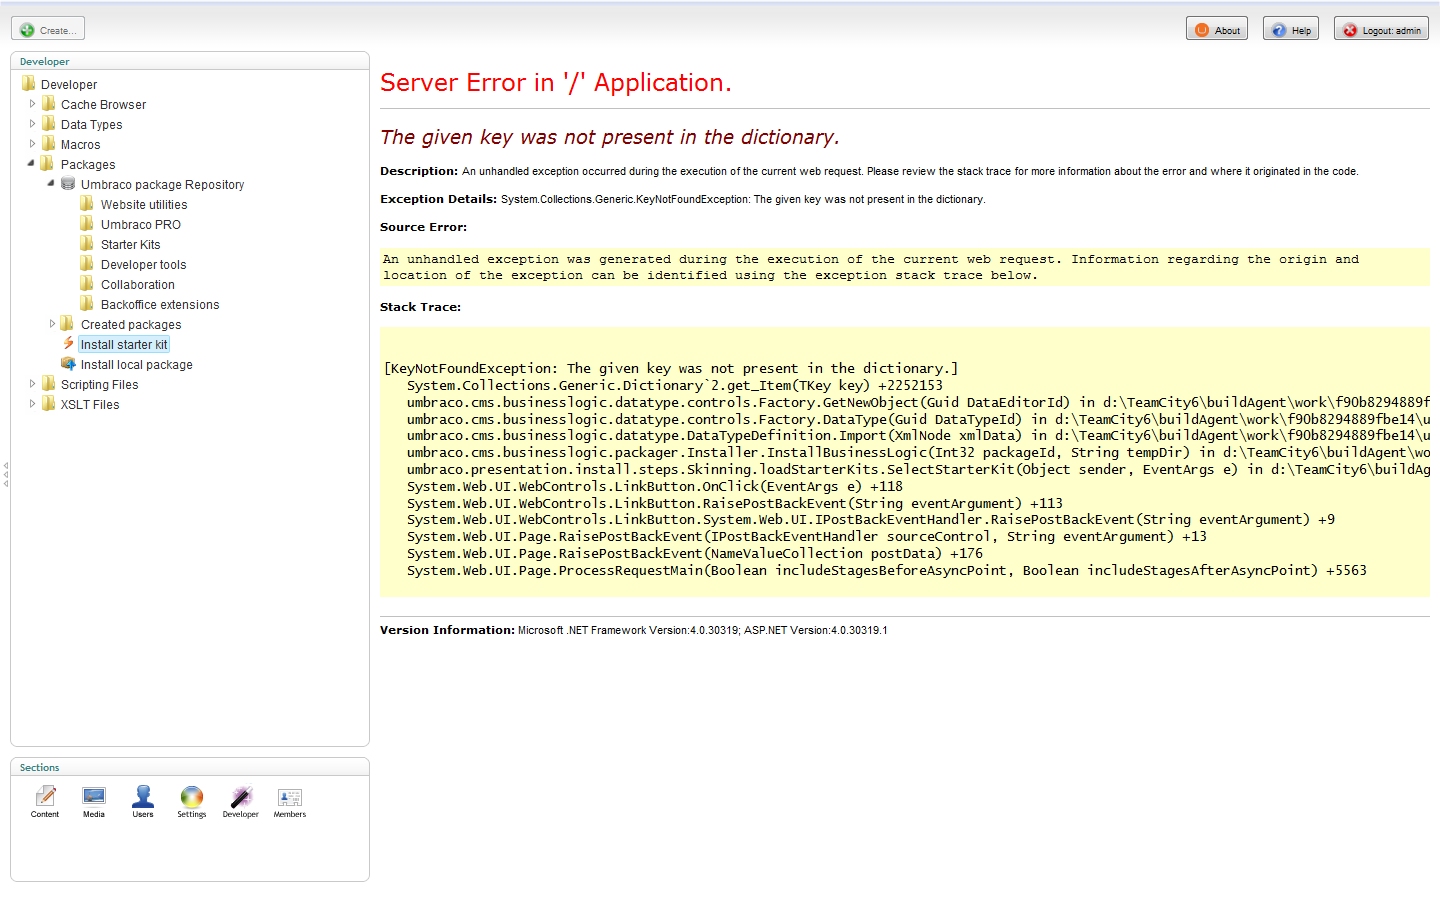Click the folder icon beside Packages
Screen dimensions: 1440x900
48,164
